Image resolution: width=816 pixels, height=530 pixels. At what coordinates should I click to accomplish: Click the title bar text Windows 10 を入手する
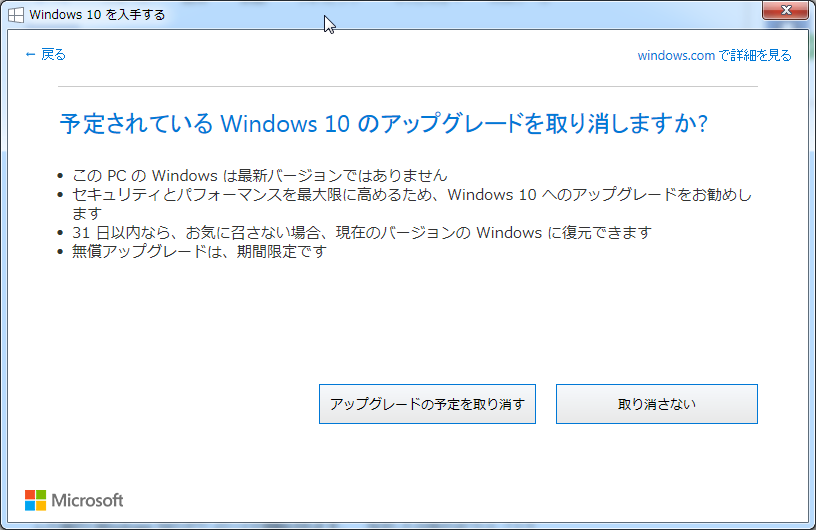point(97,15)
